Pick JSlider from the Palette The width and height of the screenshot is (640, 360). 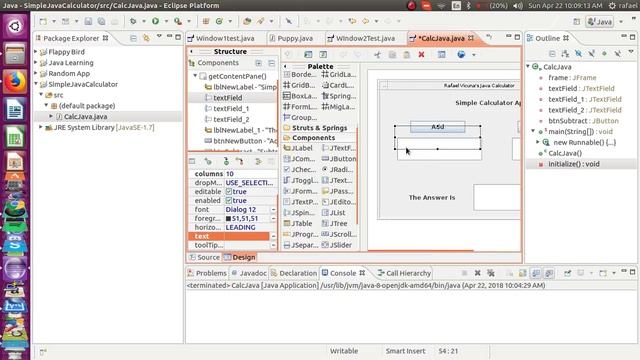pyautogui.click(x=337, y=245)
